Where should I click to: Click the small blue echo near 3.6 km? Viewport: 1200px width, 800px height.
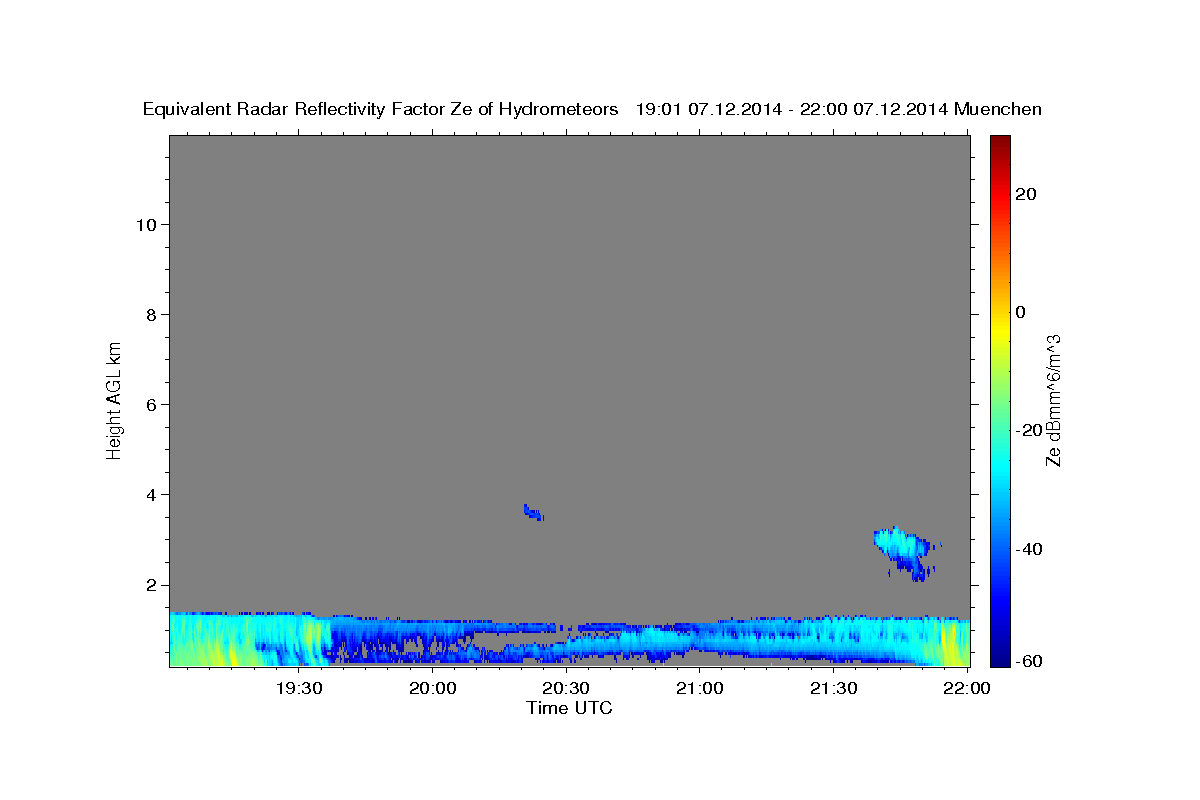[x=533, y=512]
